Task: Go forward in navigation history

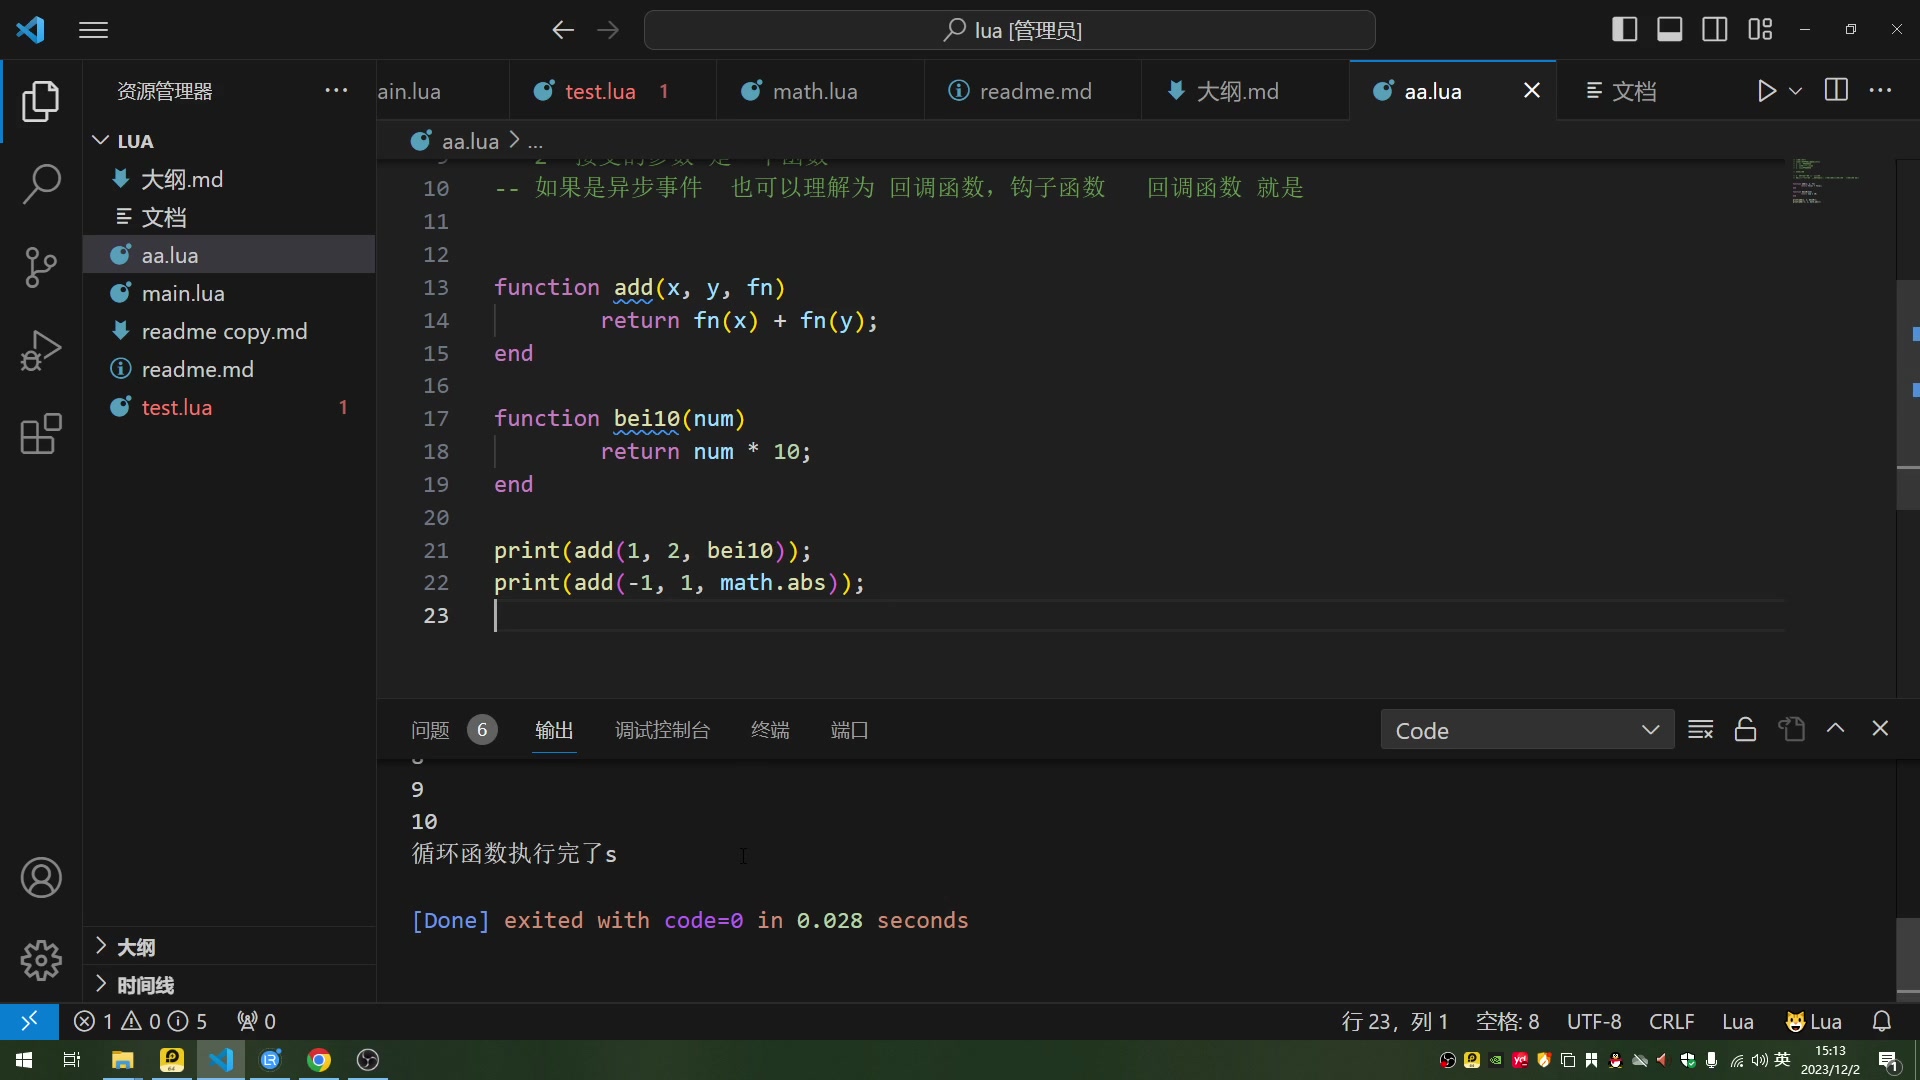Action: 608,30
